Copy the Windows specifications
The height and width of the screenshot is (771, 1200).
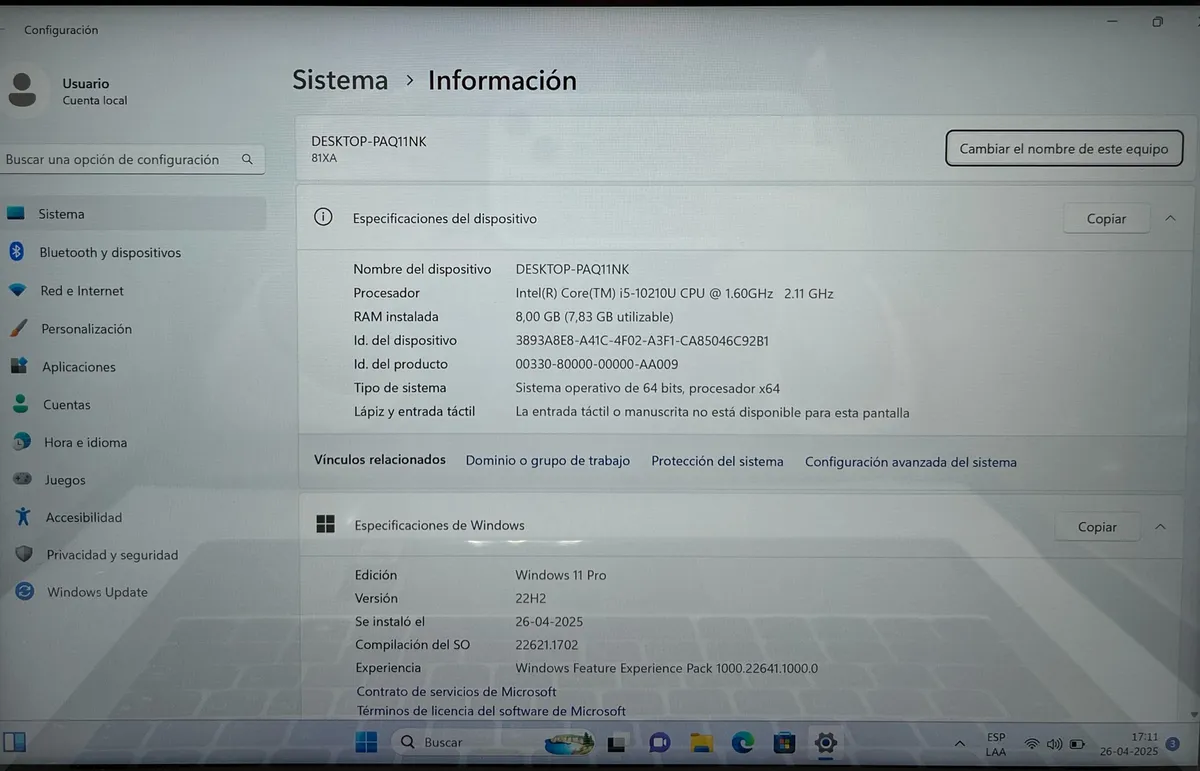click(1097, 527)
